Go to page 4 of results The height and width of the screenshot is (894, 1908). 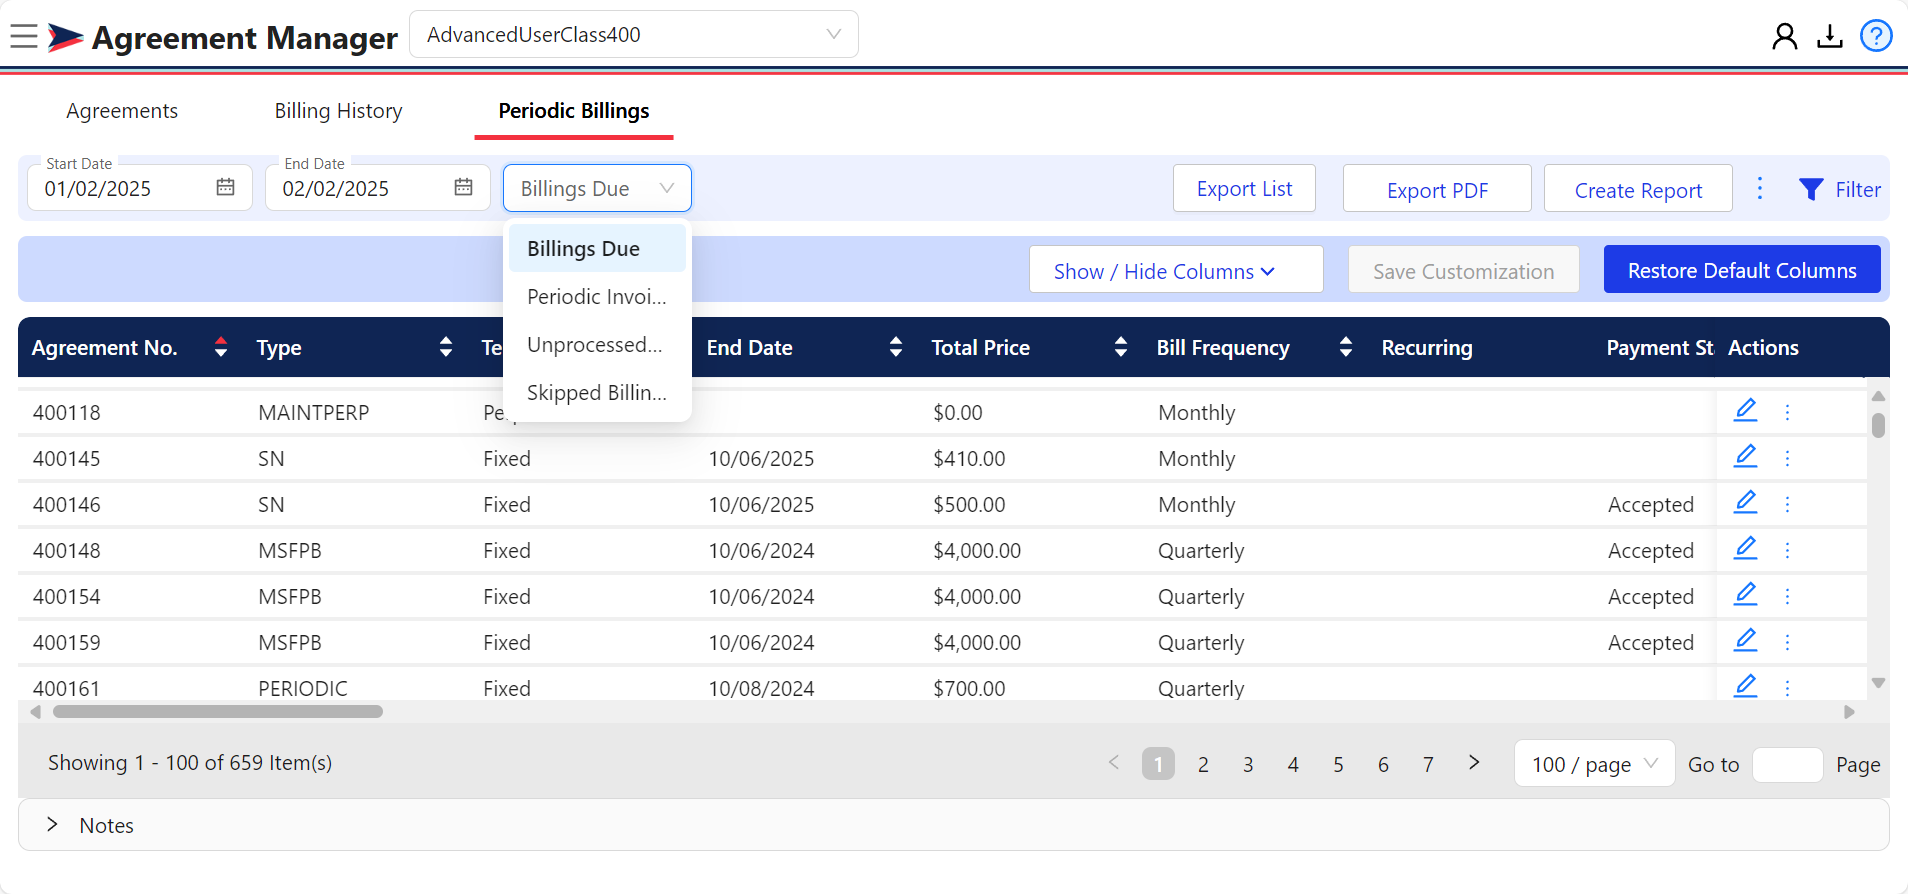click(1293, 764)
